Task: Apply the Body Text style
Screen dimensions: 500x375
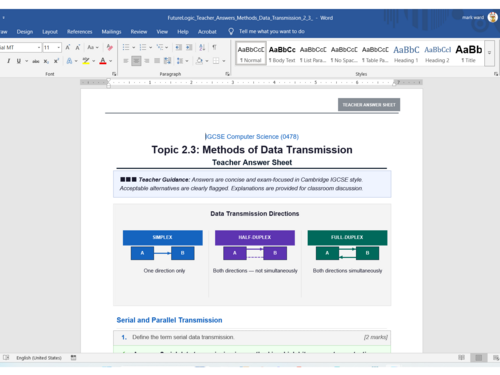Action: click(282, 53)
